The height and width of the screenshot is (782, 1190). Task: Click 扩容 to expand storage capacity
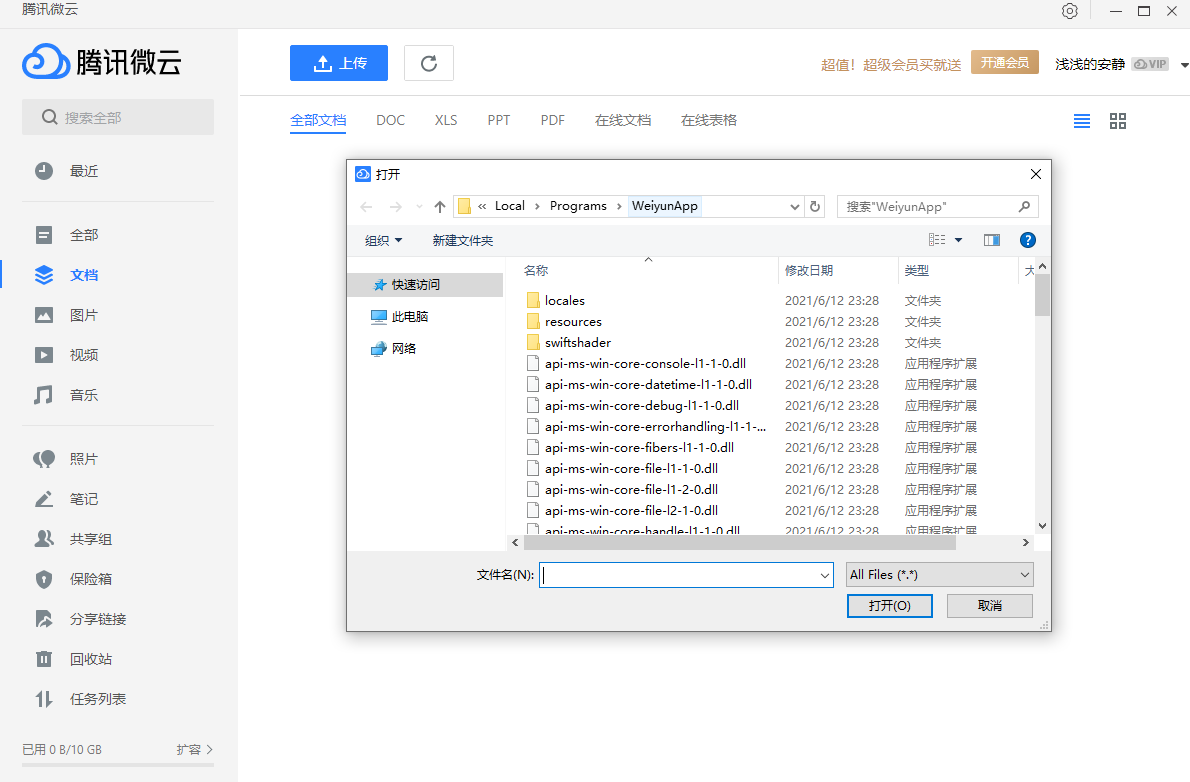(x=188, y=749)
